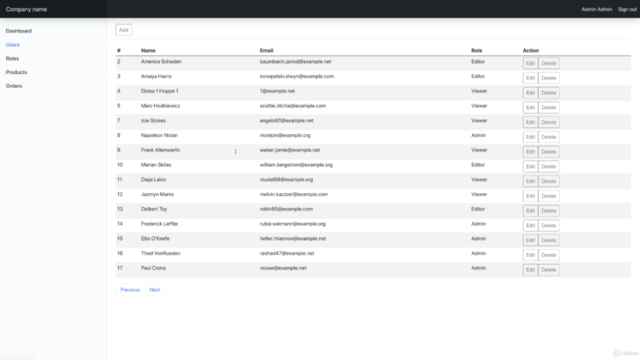Image resolution: width=640 pixels, height=360 pixels.
Task: Open Products from the sidebar
Action: 16,72
